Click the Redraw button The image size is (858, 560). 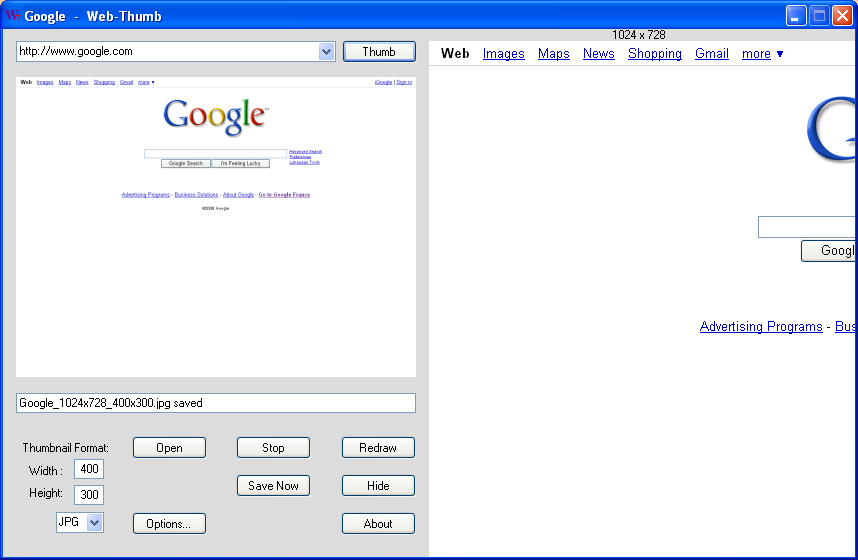pyautogui.click(x=378, y=448)
